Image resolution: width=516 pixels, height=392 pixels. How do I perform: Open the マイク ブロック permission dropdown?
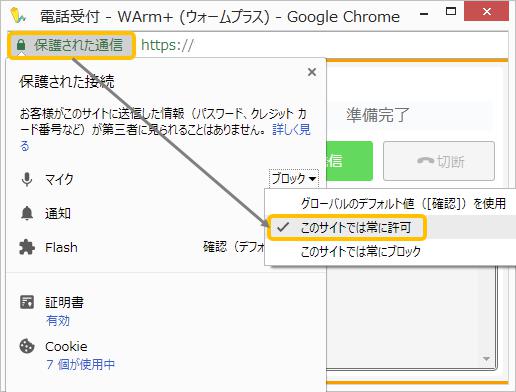click(x=294, y=179)
